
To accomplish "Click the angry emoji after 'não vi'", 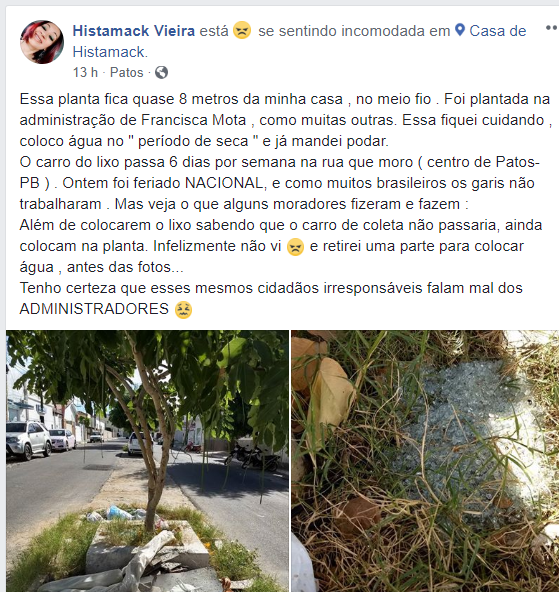I will pyautogui.click(x=296, y=247).
